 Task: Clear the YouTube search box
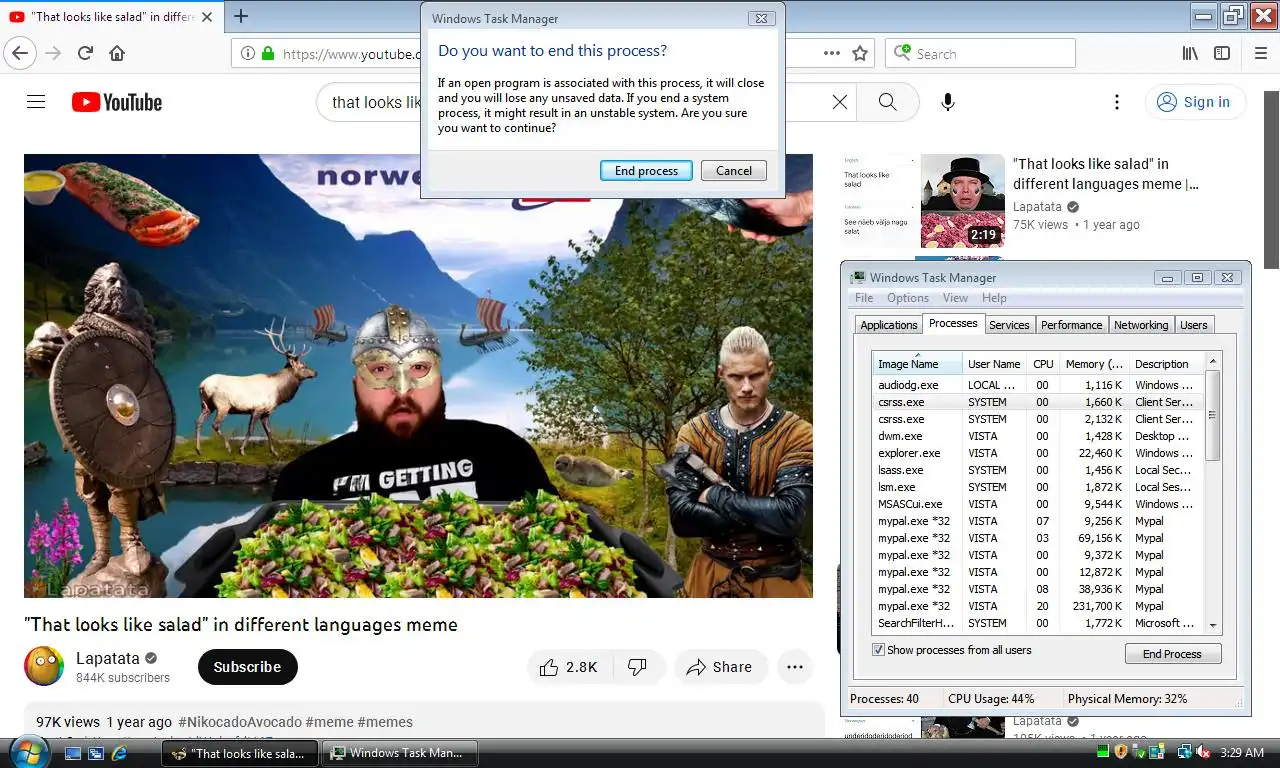point(840,102)
